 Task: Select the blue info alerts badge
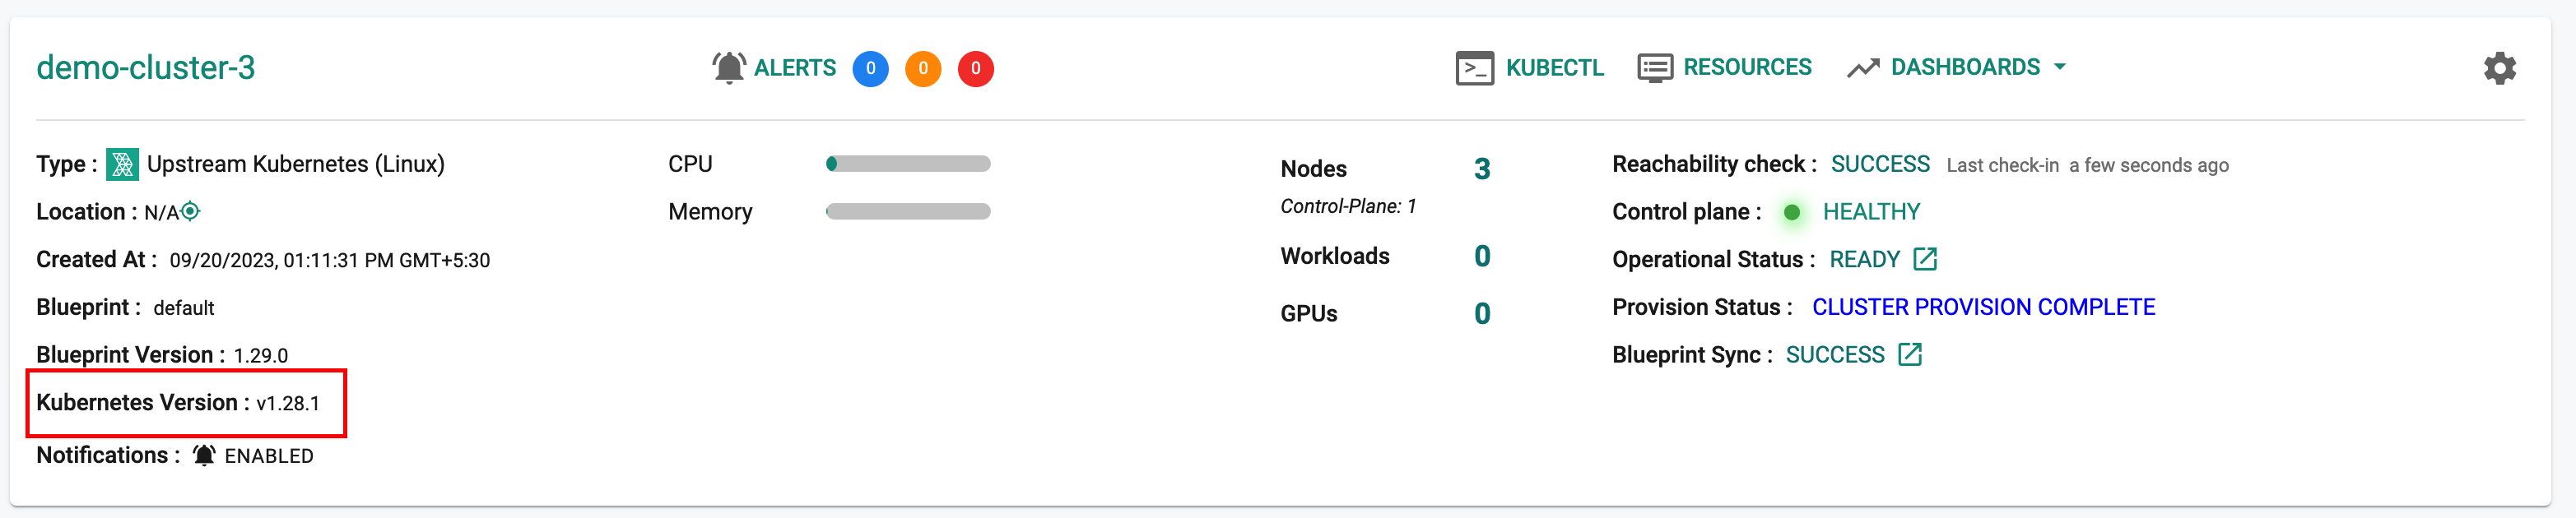click(x=870, y=69)
